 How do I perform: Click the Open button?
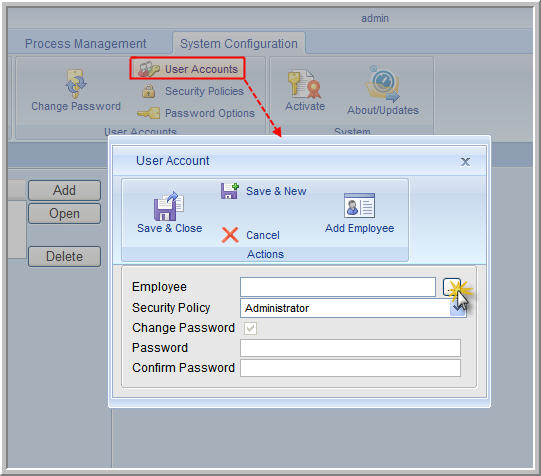[x=65, y=214]
